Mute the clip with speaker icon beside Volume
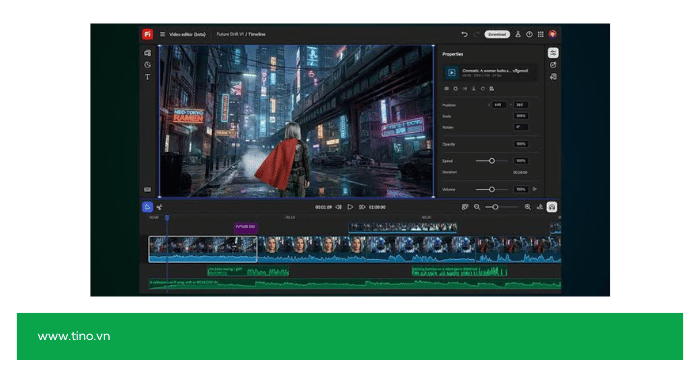 click(x=535, y=189)
